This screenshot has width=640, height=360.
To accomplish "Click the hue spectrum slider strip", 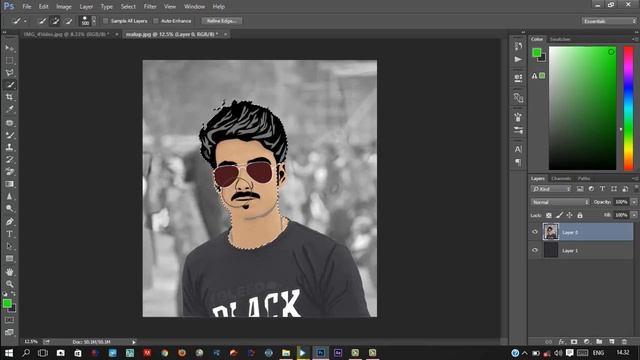I will coord(628,108).
